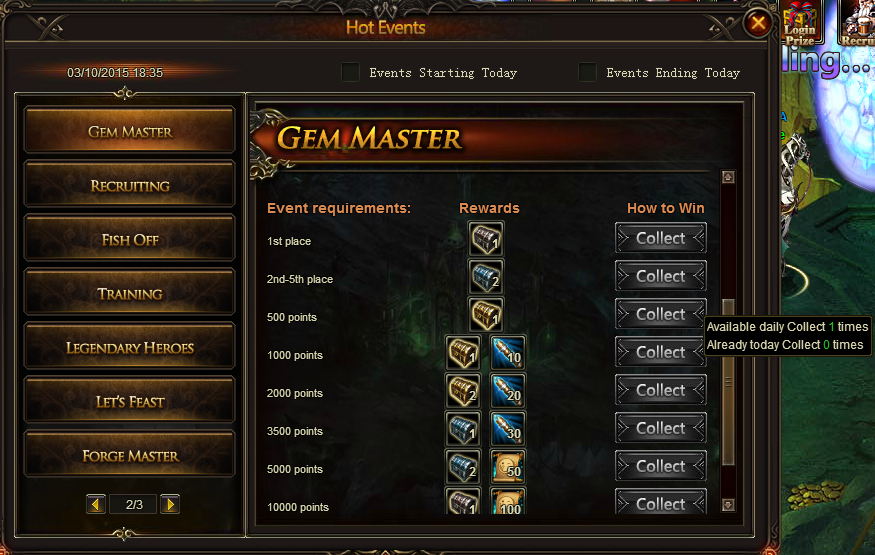Collect the 1st place reward
The image size is (875, 555).
661,239
